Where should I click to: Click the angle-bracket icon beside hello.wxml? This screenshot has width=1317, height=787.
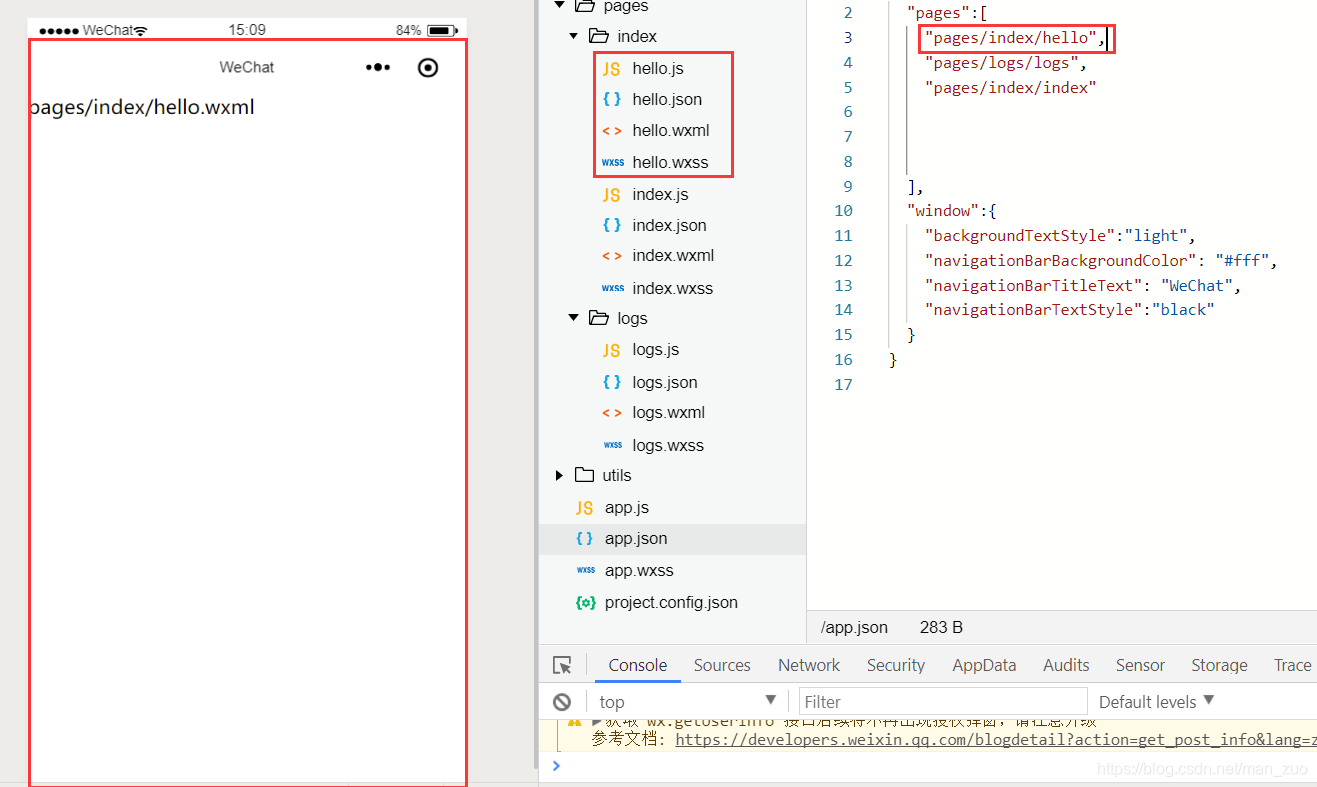coord(611,130)
